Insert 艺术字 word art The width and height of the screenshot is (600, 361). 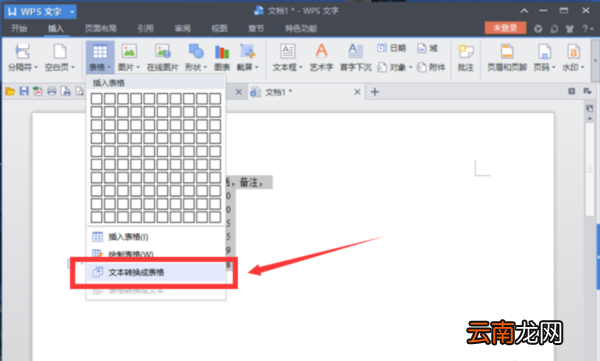(x=321, y=57)
